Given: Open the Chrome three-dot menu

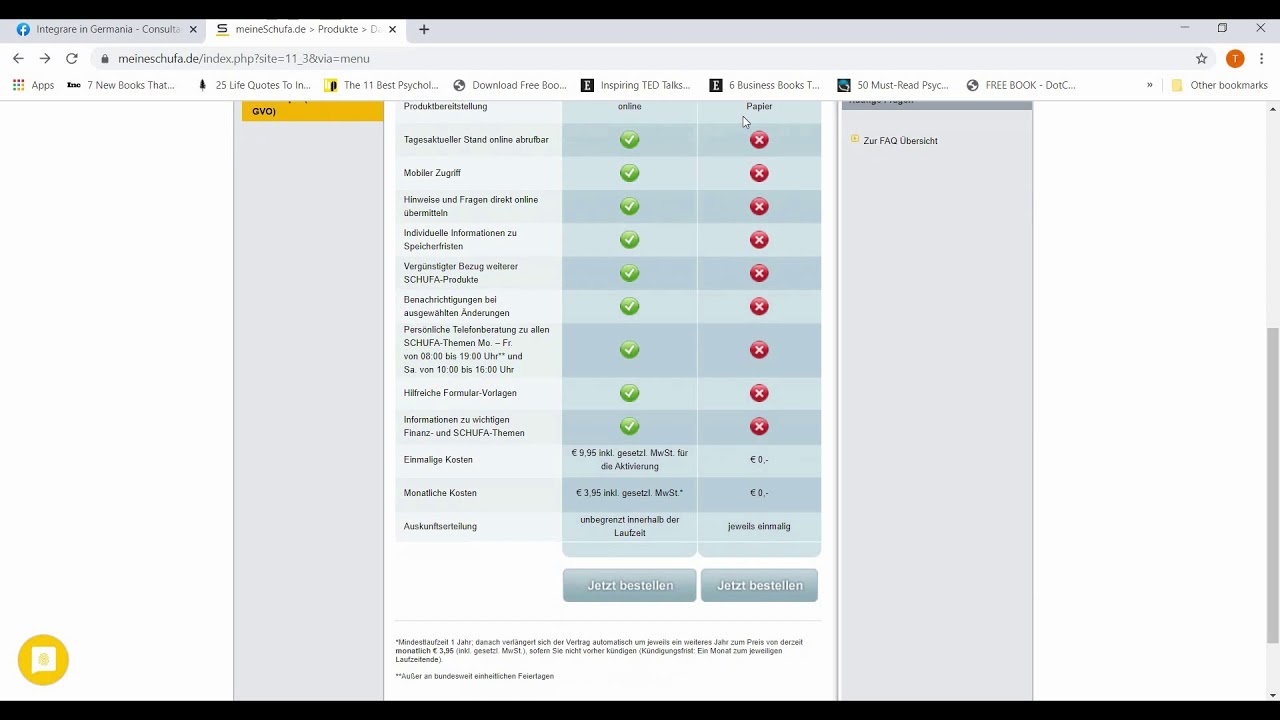Looking at the screenshot, I should tap(1262, 59).
